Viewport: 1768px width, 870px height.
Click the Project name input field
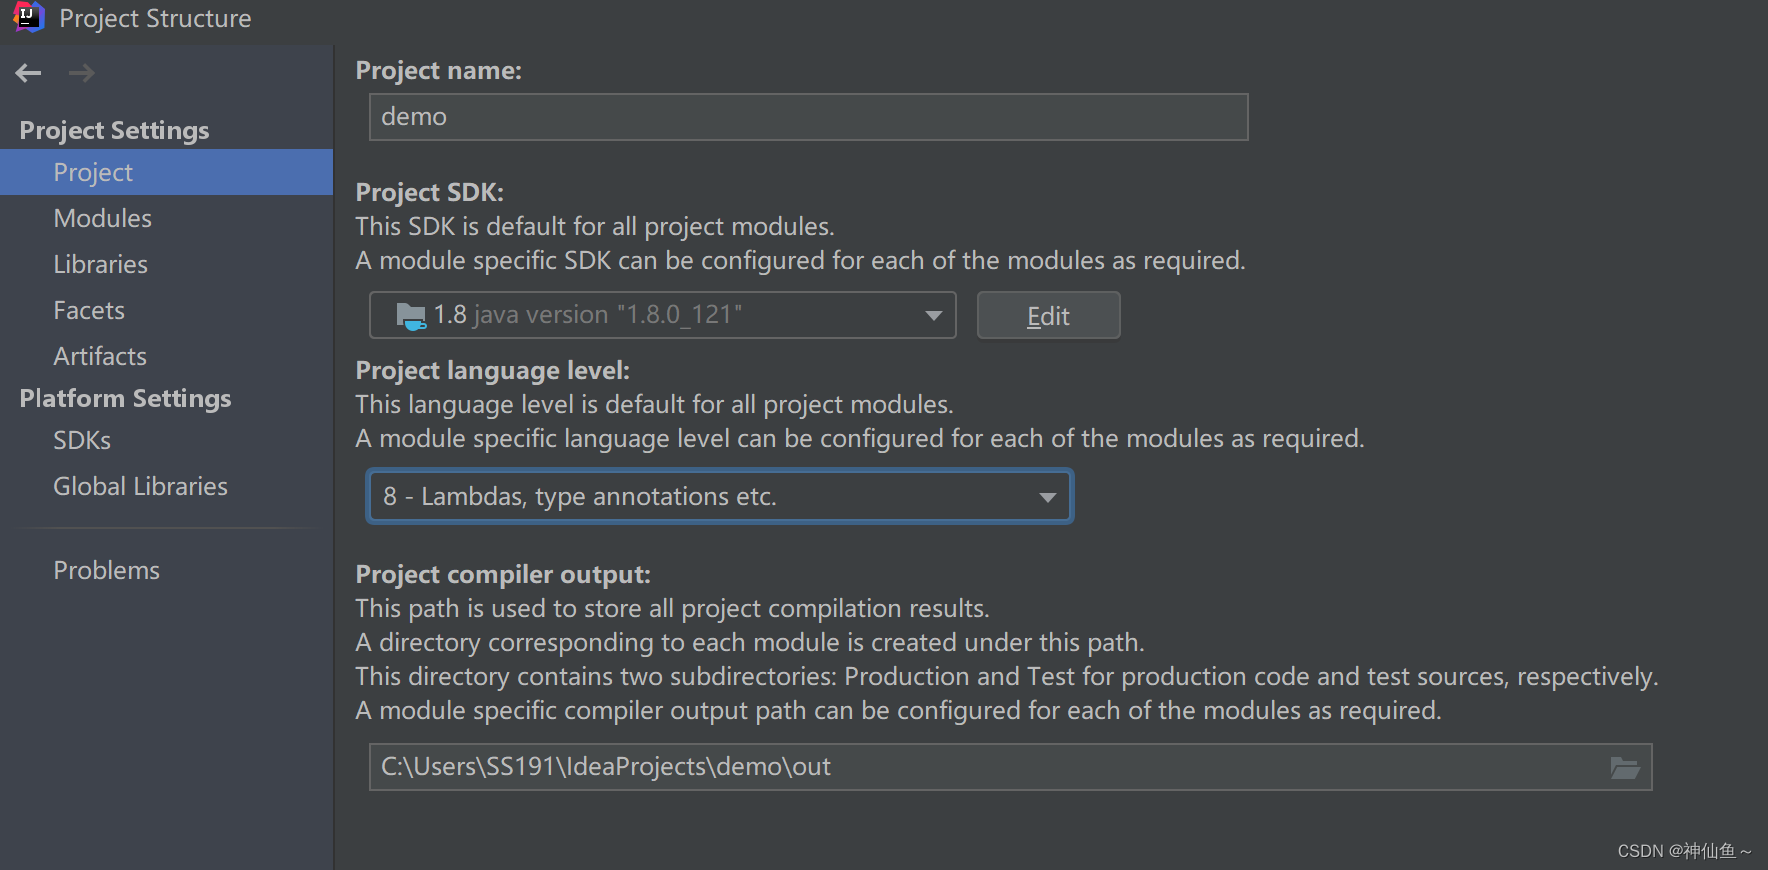[808, 118]
